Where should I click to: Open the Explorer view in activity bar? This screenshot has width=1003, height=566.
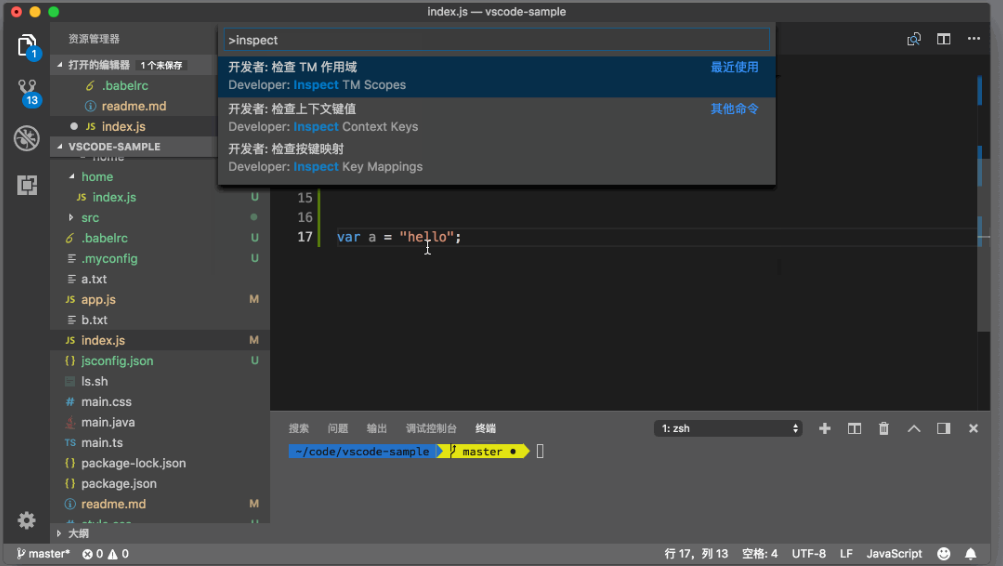pyautogui.click(x=26, y=45)
